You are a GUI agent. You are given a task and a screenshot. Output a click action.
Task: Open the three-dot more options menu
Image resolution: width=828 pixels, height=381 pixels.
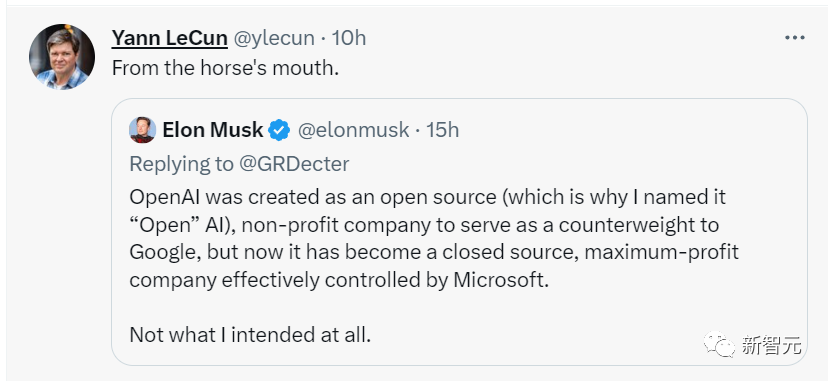(795, 38)
